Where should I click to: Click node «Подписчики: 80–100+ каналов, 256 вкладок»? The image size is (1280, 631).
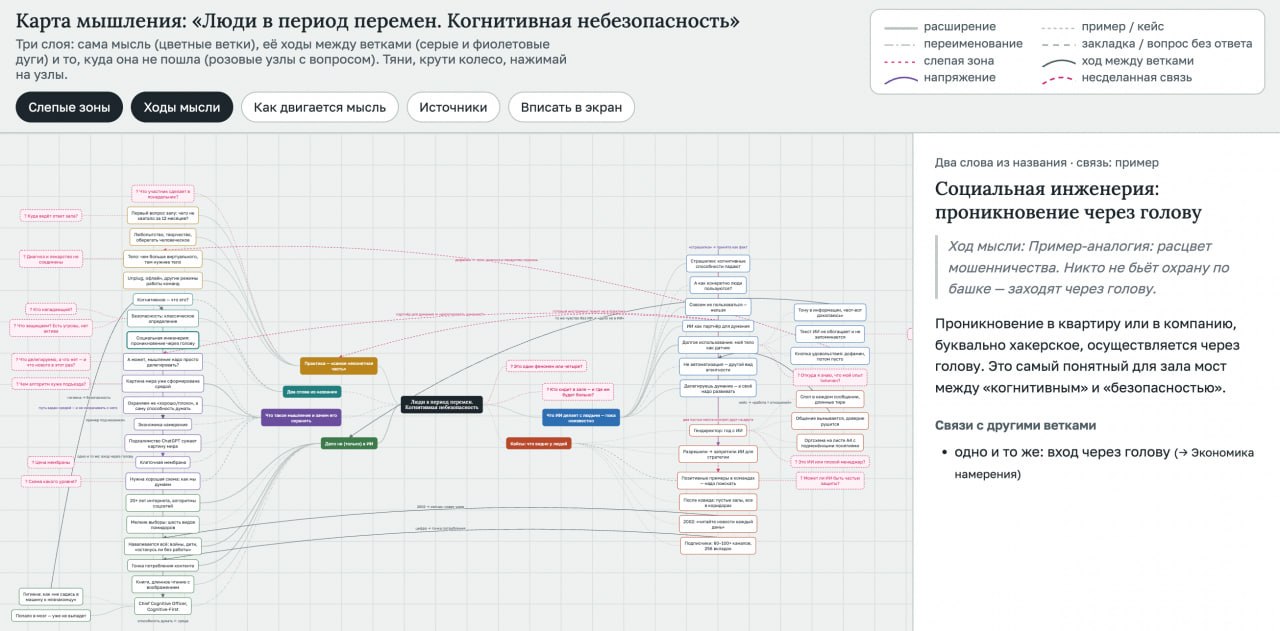(x=718, y=546)
